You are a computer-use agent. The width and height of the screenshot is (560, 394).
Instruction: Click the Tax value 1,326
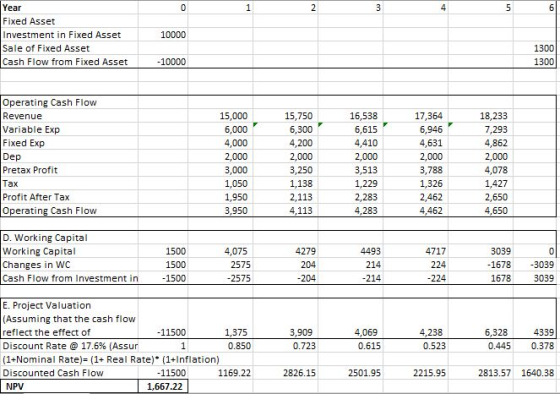431,184
